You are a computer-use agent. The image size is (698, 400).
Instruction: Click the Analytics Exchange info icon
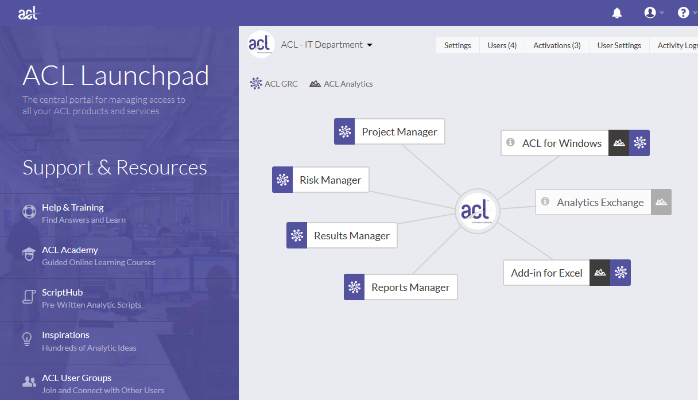click(545, 201)
